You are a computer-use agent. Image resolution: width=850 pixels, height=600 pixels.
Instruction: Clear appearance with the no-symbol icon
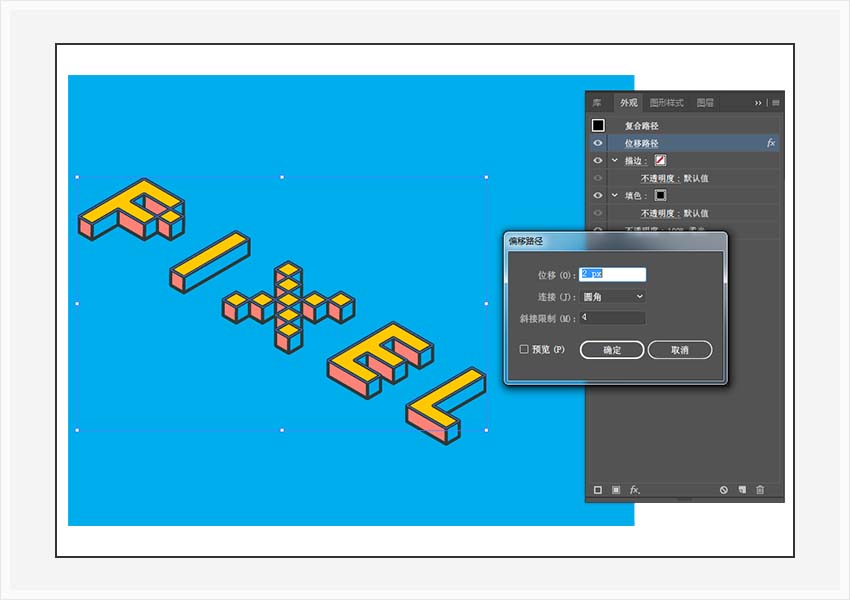point(724,490)
